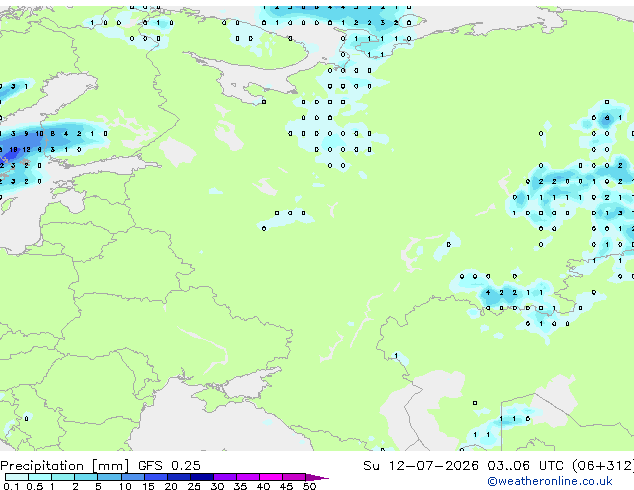The width and height of the screenshot is (634, 490).
Task: Click legend label '20' under the color bar
Action: click(171, 486)
